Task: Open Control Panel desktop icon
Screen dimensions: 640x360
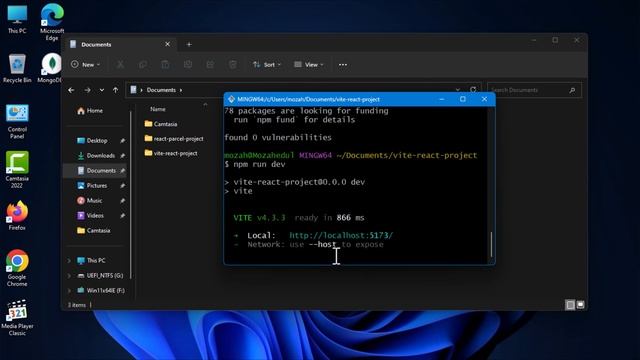Action: (x=17, y=121)
